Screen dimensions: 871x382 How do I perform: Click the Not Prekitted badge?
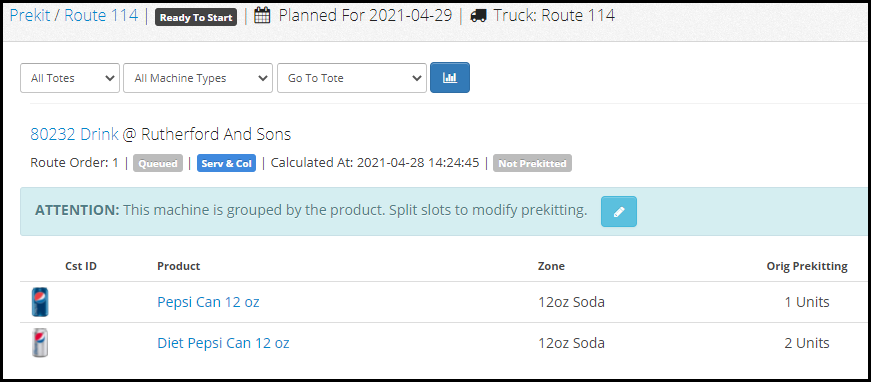click(532, 164)
